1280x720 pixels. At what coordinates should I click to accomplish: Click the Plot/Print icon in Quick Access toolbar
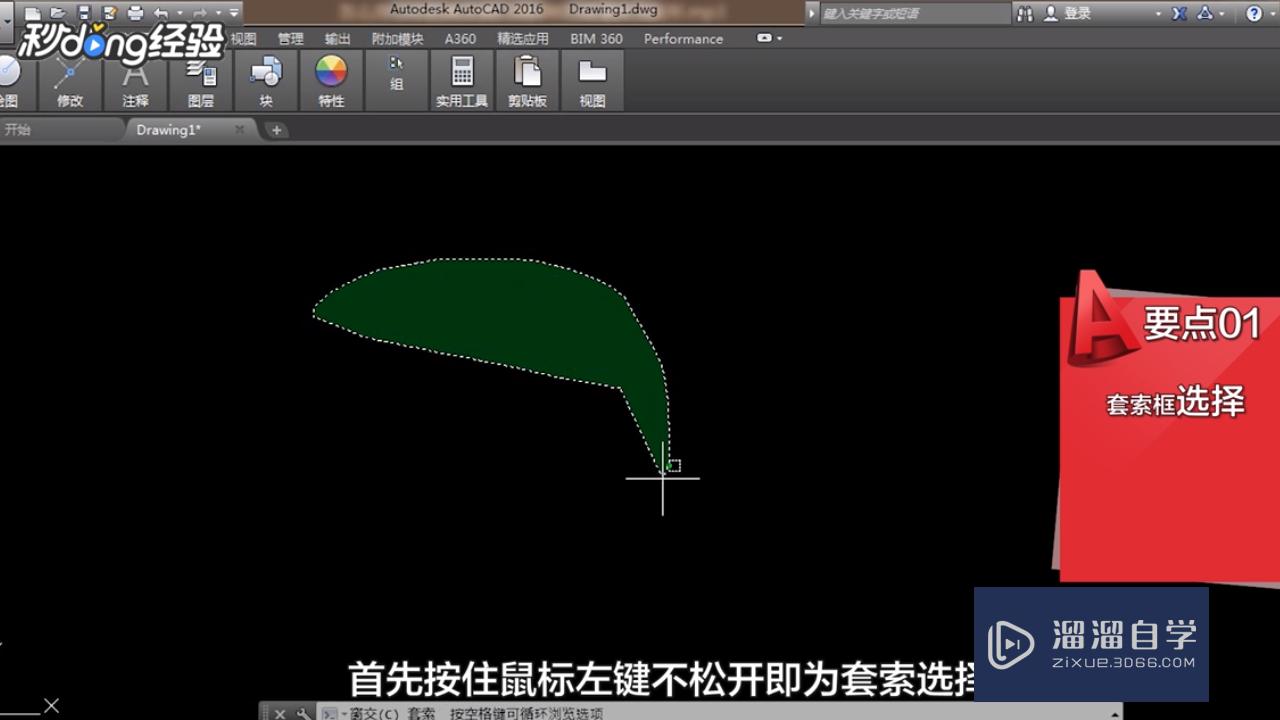(134, 13)
